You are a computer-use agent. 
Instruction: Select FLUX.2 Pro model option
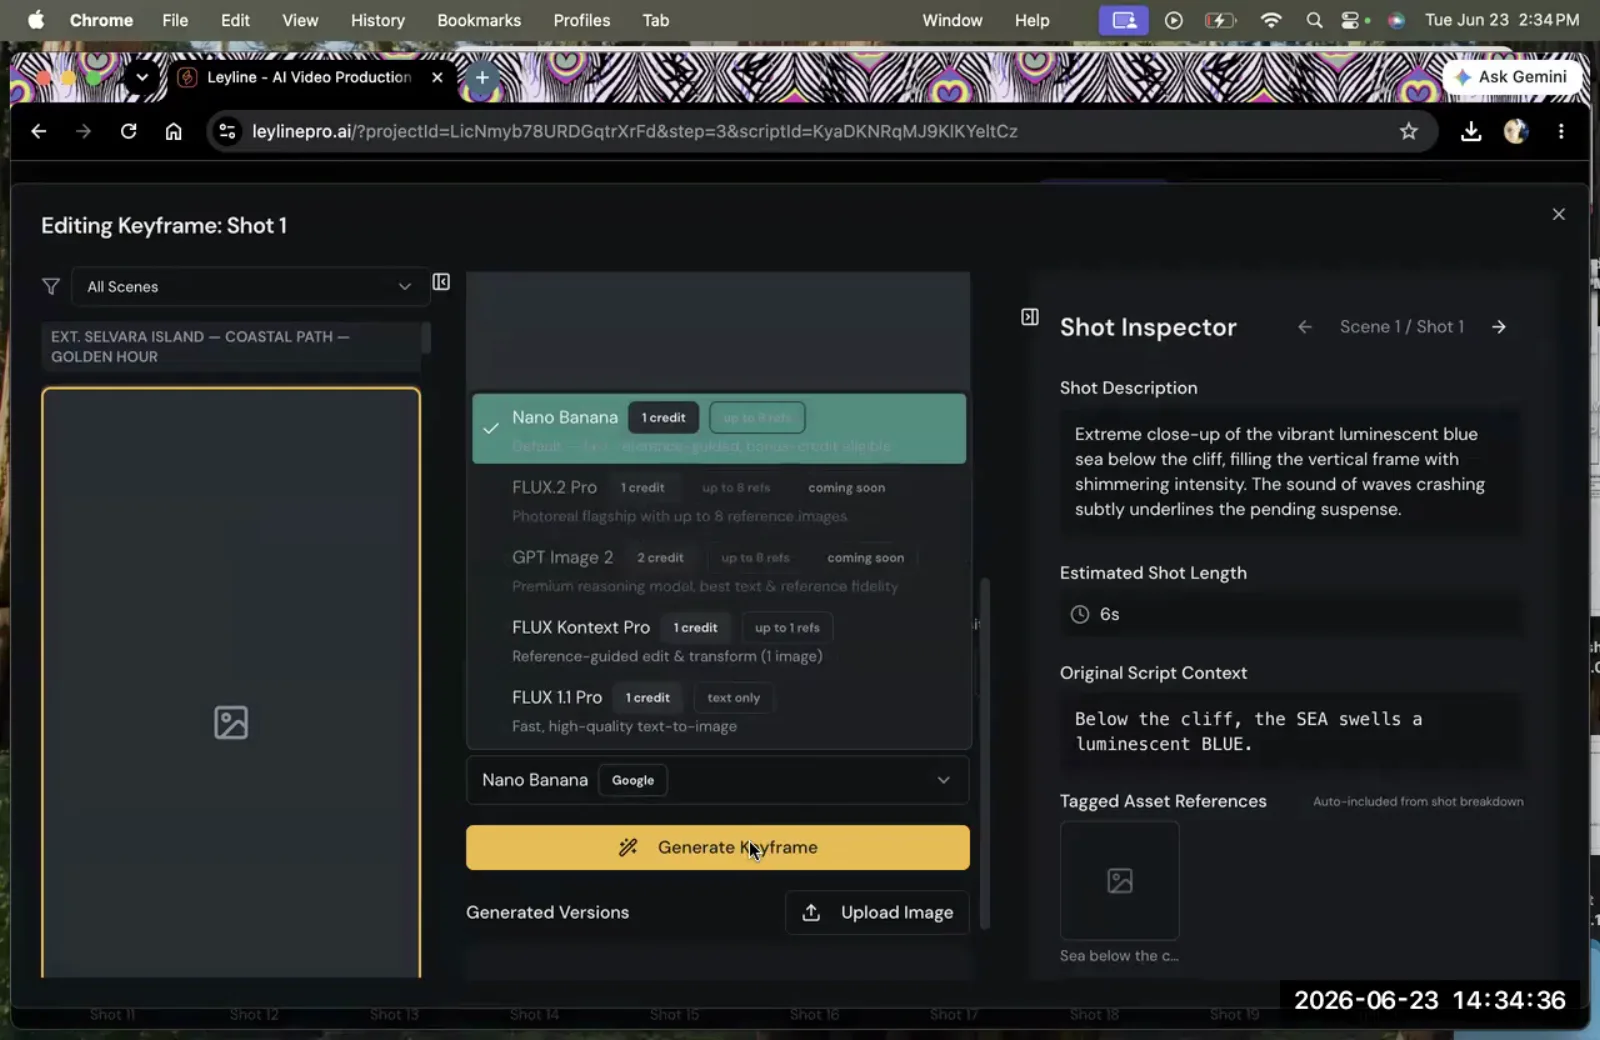tap(719, 500)
